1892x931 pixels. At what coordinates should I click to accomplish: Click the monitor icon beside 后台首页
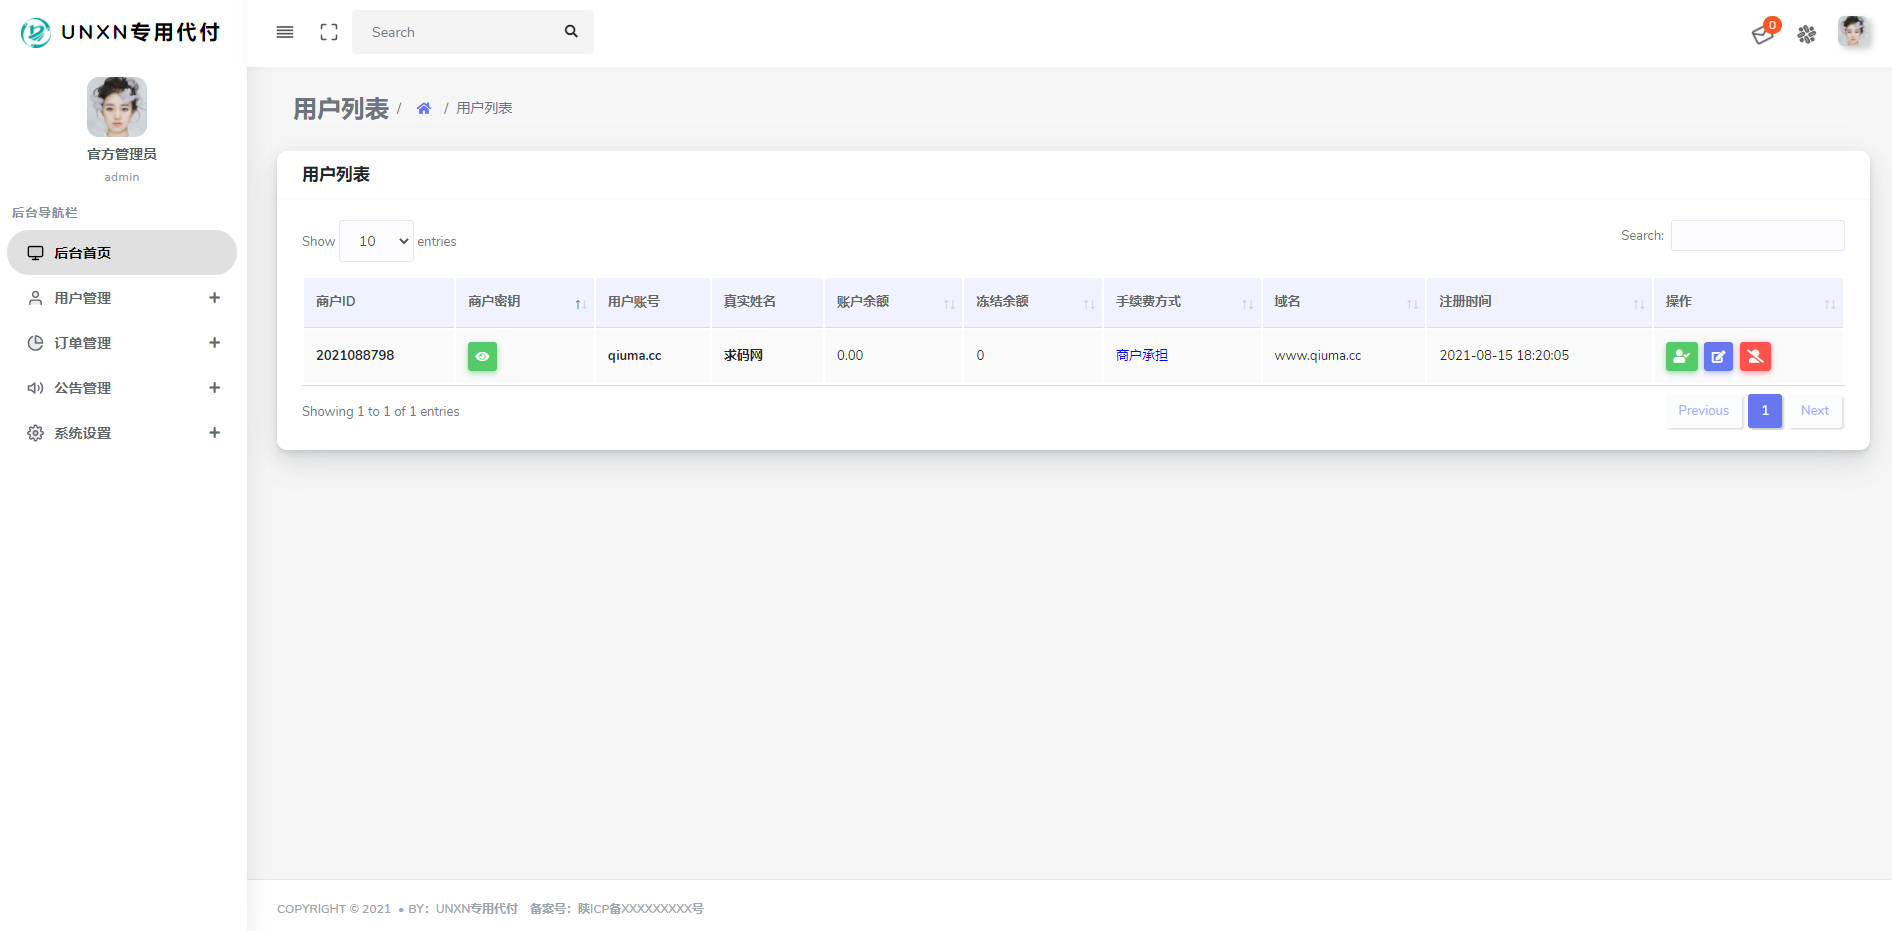pos(35,253)
